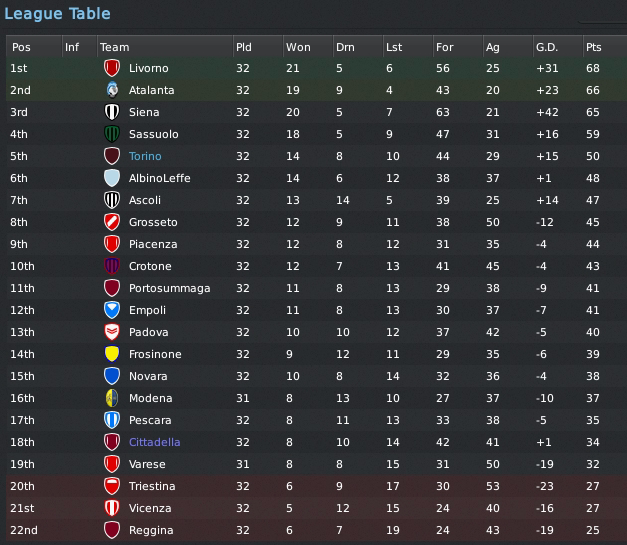Click the Atalanta club badge icon
The image size is (627, 545).
(x=112, y=90)
